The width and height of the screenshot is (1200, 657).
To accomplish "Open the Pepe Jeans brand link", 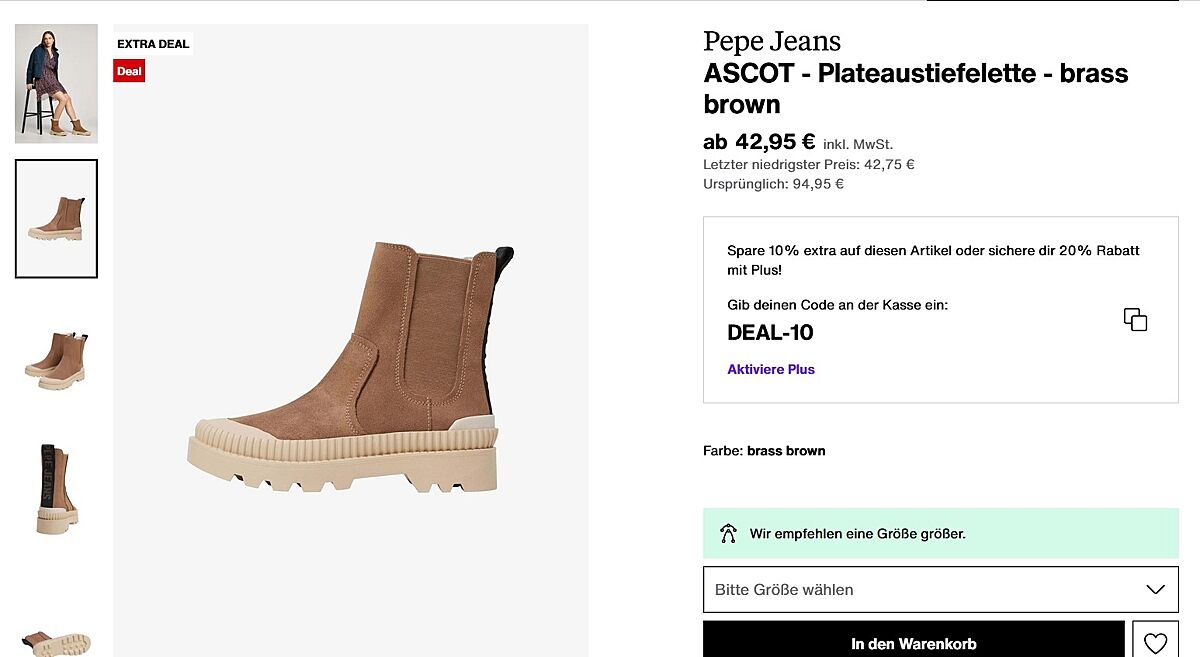I will click(772, 42).
